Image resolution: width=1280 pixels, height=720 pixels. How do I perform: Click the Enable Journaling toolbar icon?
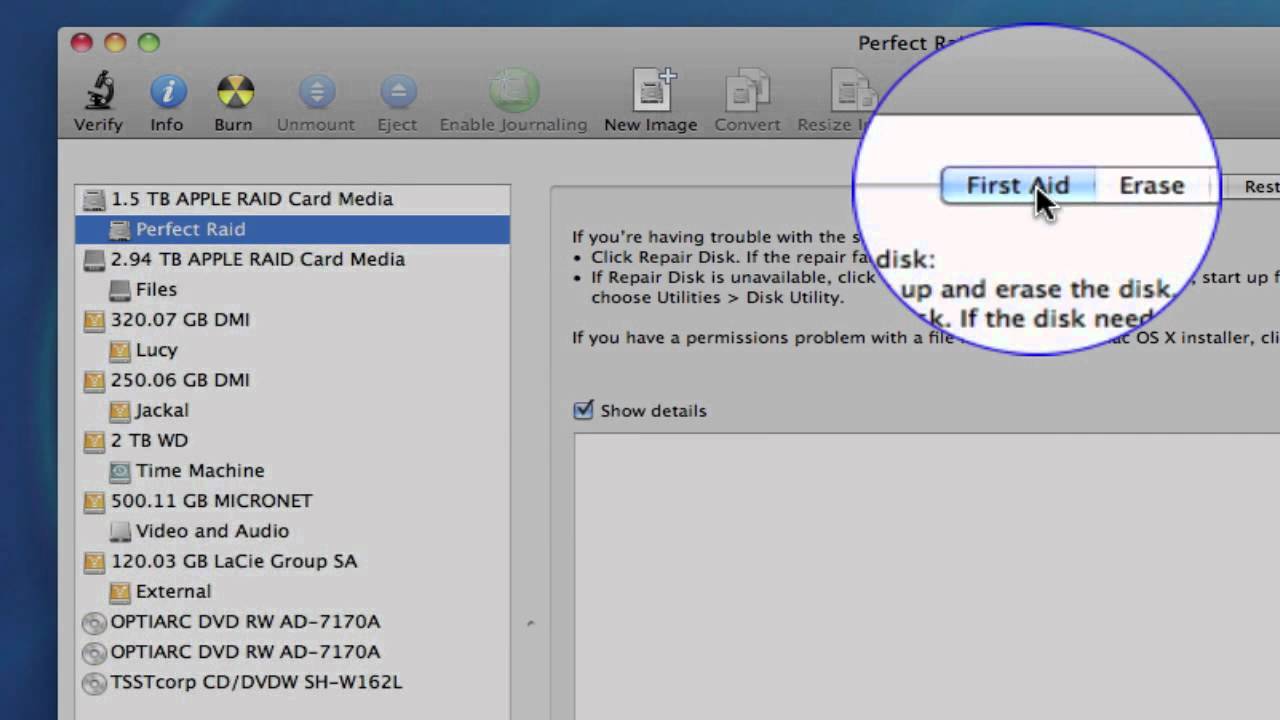click(513, 91)
